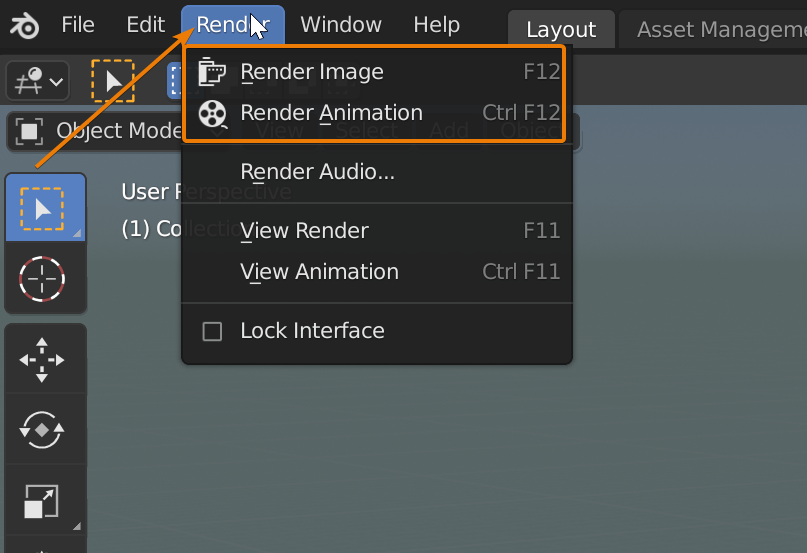Click the header select tool icon

112,81
